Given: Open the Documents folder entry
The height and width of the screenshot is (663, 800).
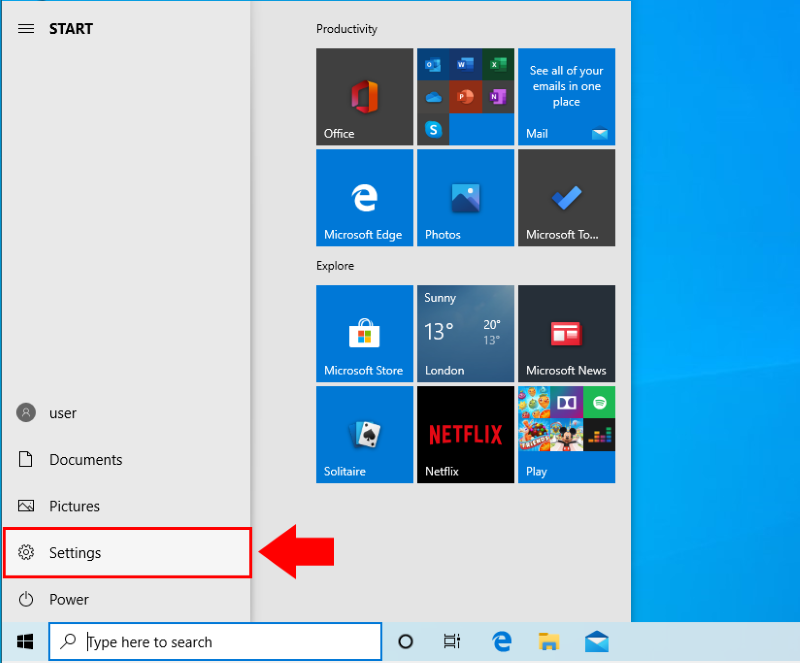Looking at the screenshot, I should coord(85,460).
